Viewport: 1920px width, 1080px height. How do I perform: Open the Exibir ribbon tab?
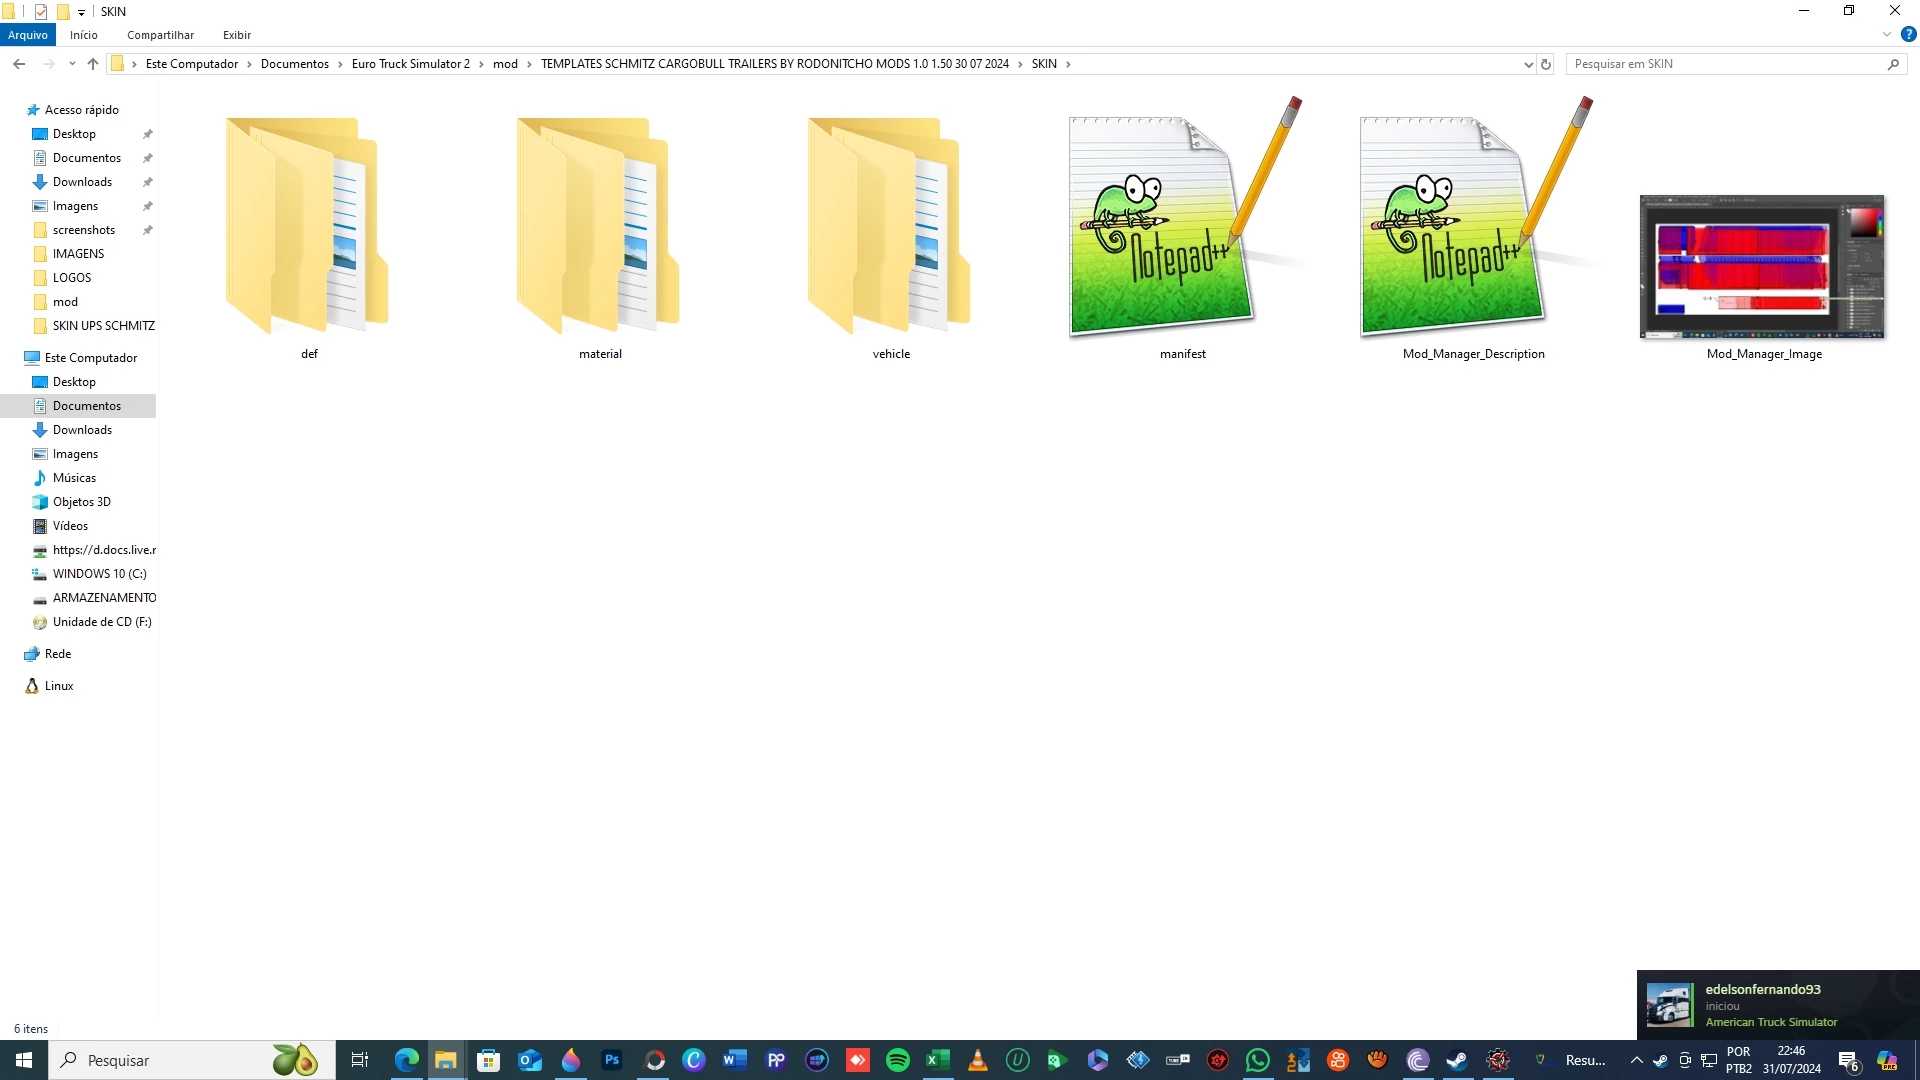237,35
